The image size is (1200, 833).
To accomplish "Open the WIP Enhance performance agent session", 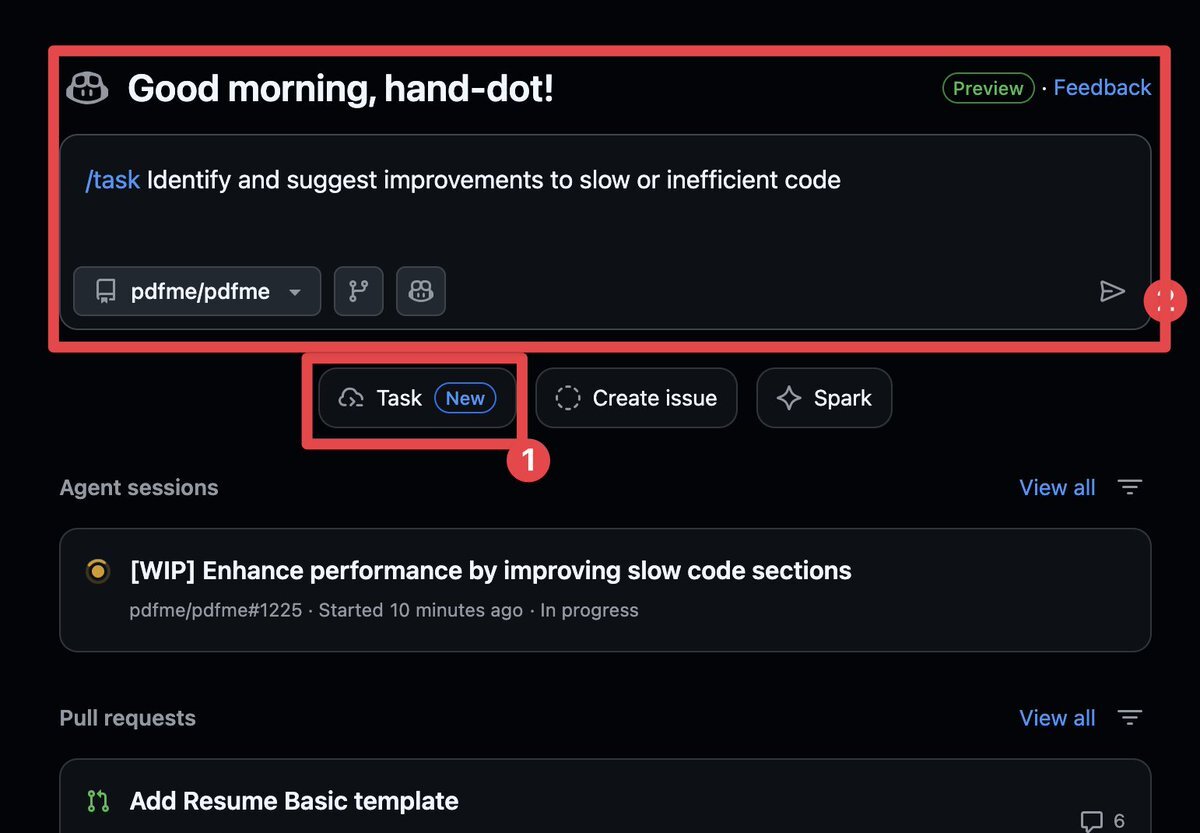I will tap(490, 571).
